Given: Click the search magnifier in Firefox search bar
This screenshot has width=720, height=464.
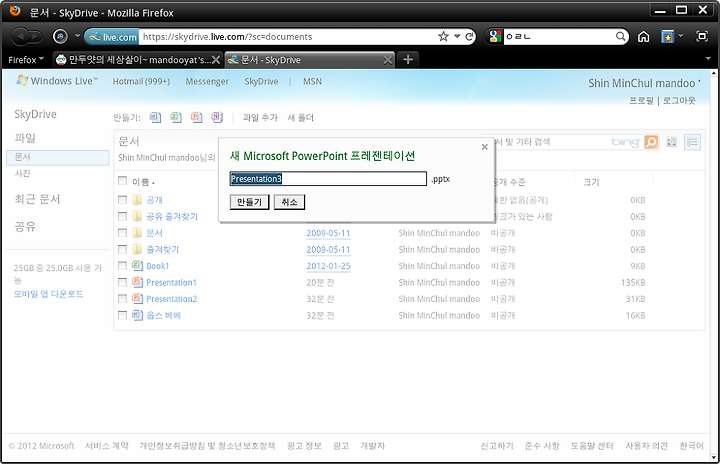Looking at the screenshot, I should tap(620, 36).
